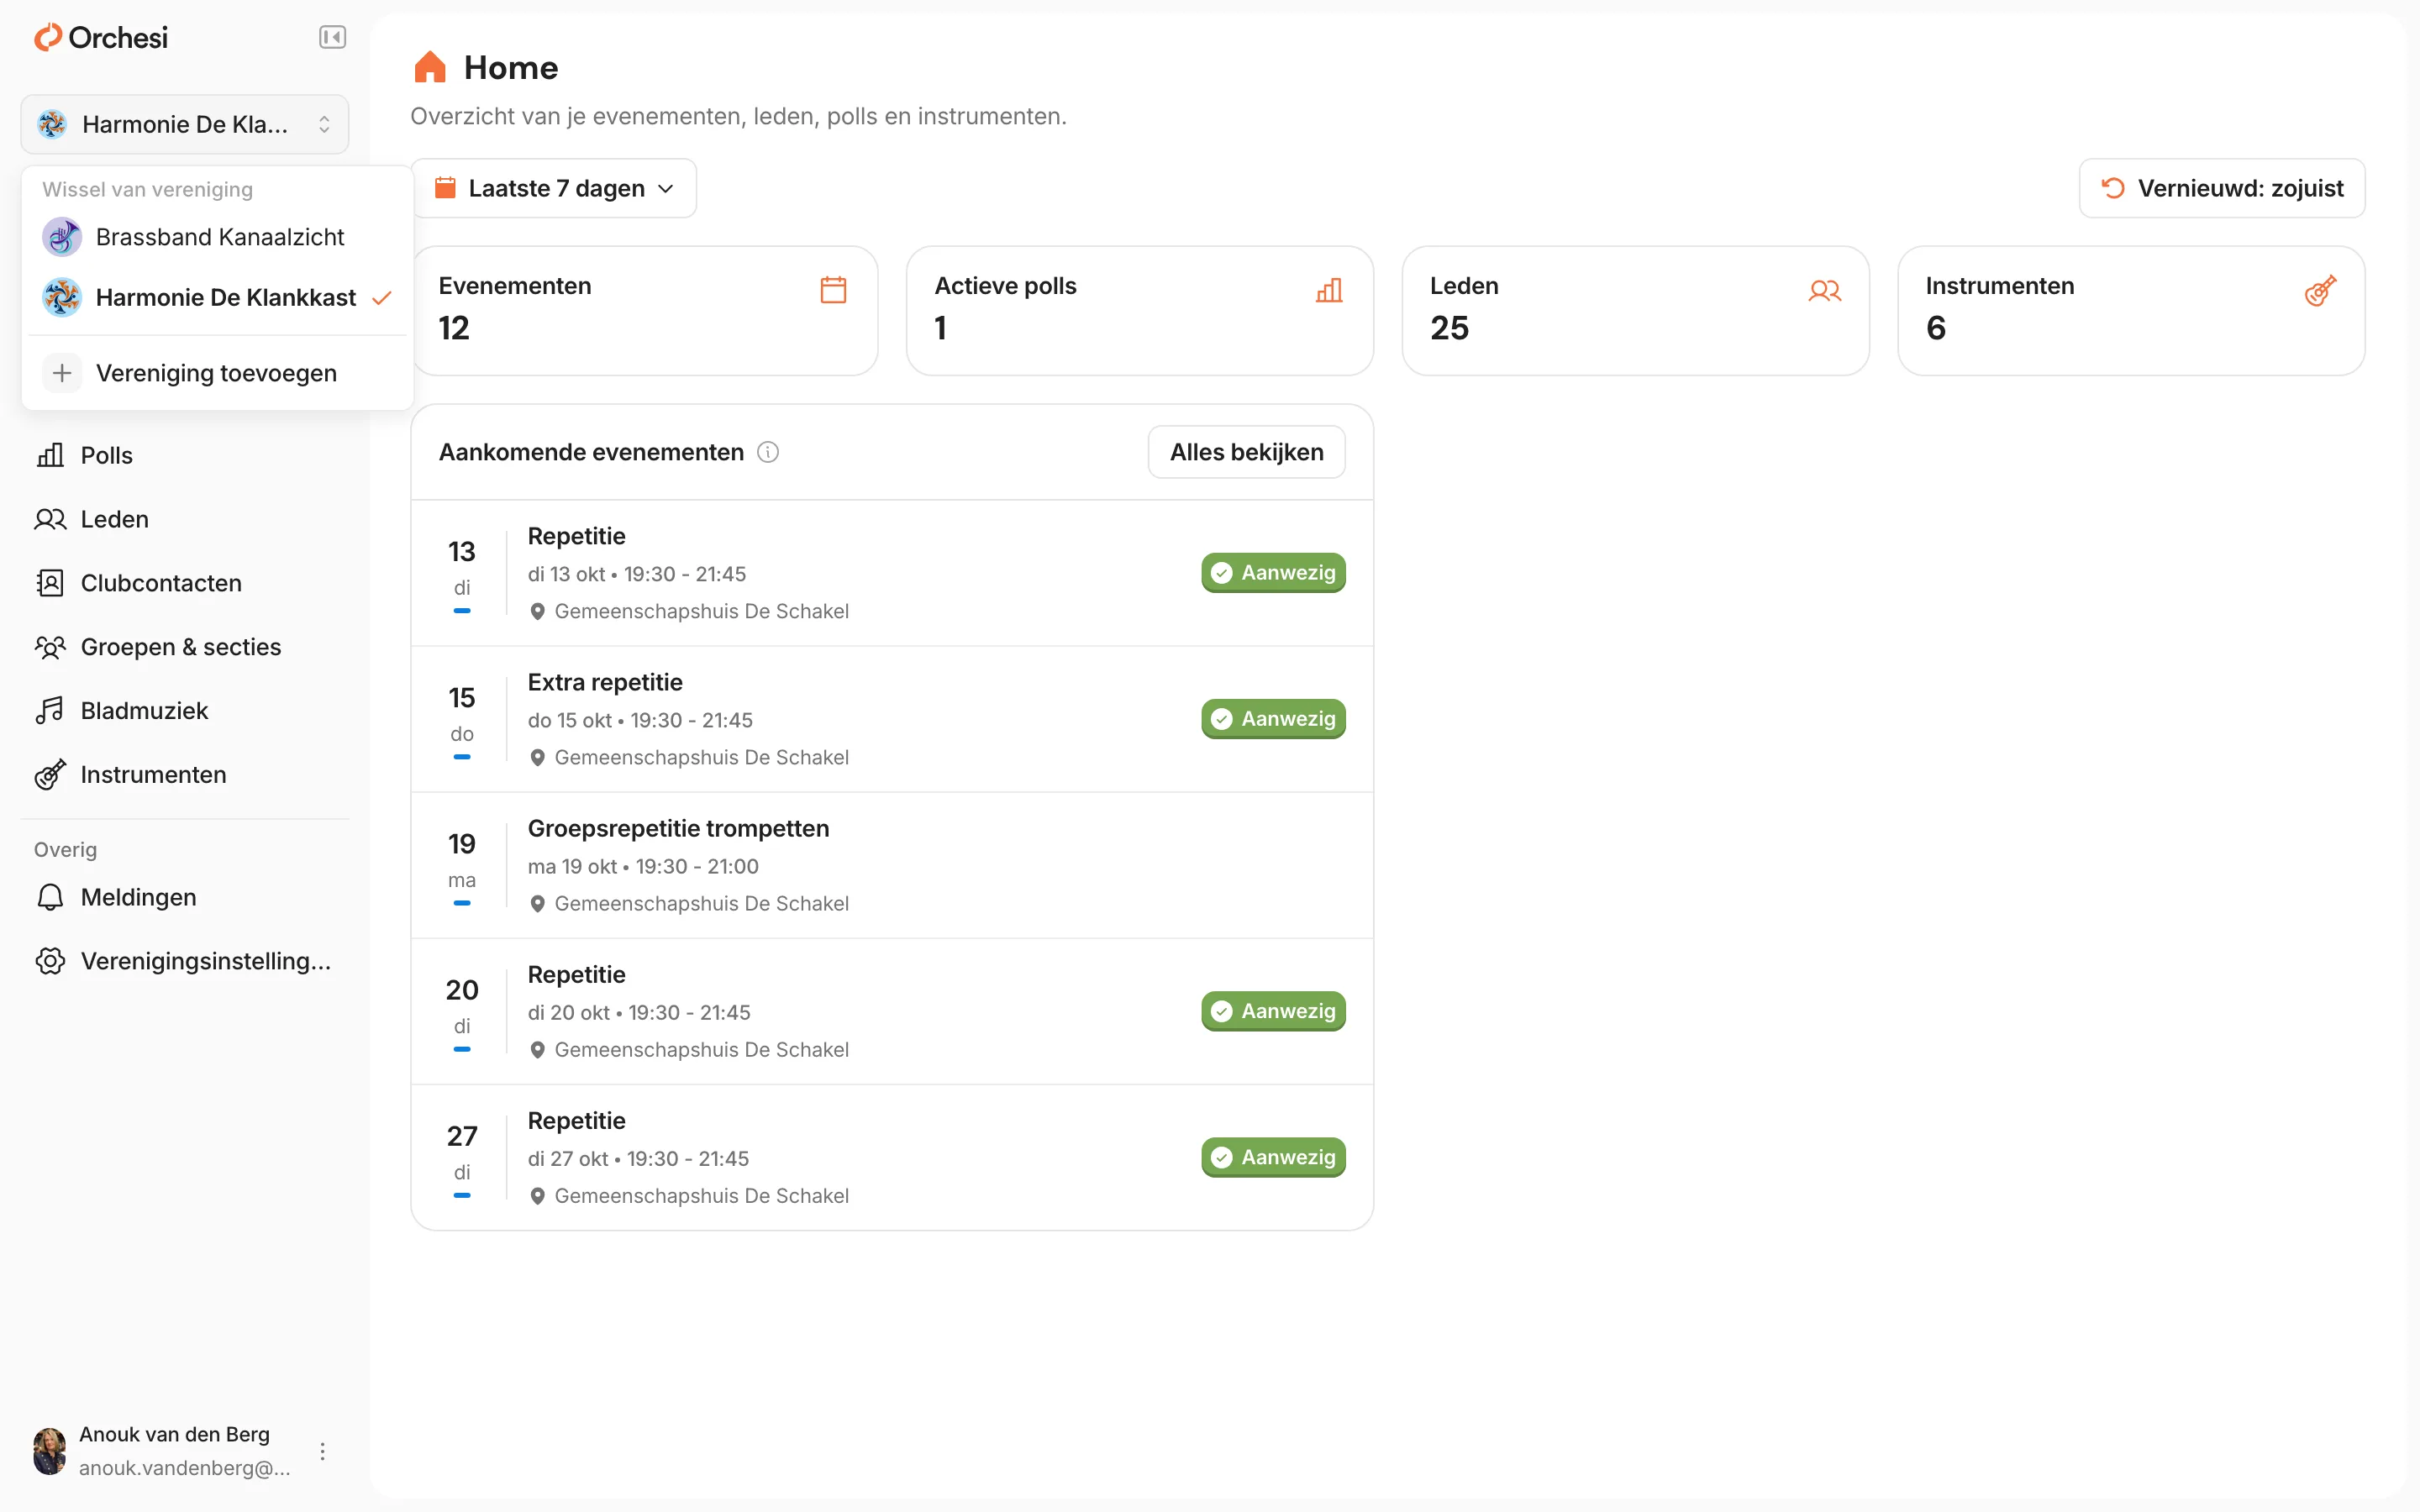The height and width of the screenshot is (1512, 2420).
Task: Click the Leden 25 stat card
Action: [1635, 311]
